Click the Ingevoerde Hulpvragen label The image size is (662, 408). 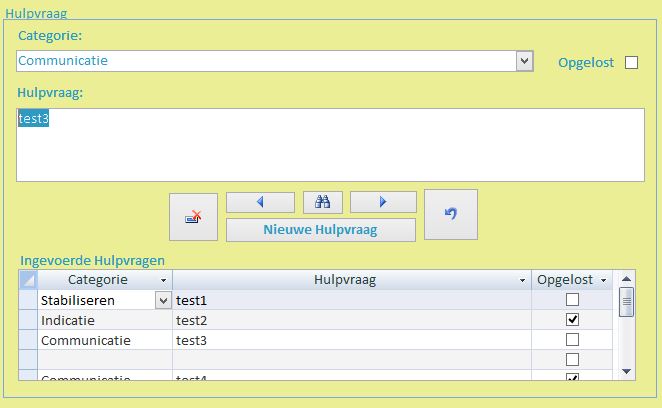(92, 261)
